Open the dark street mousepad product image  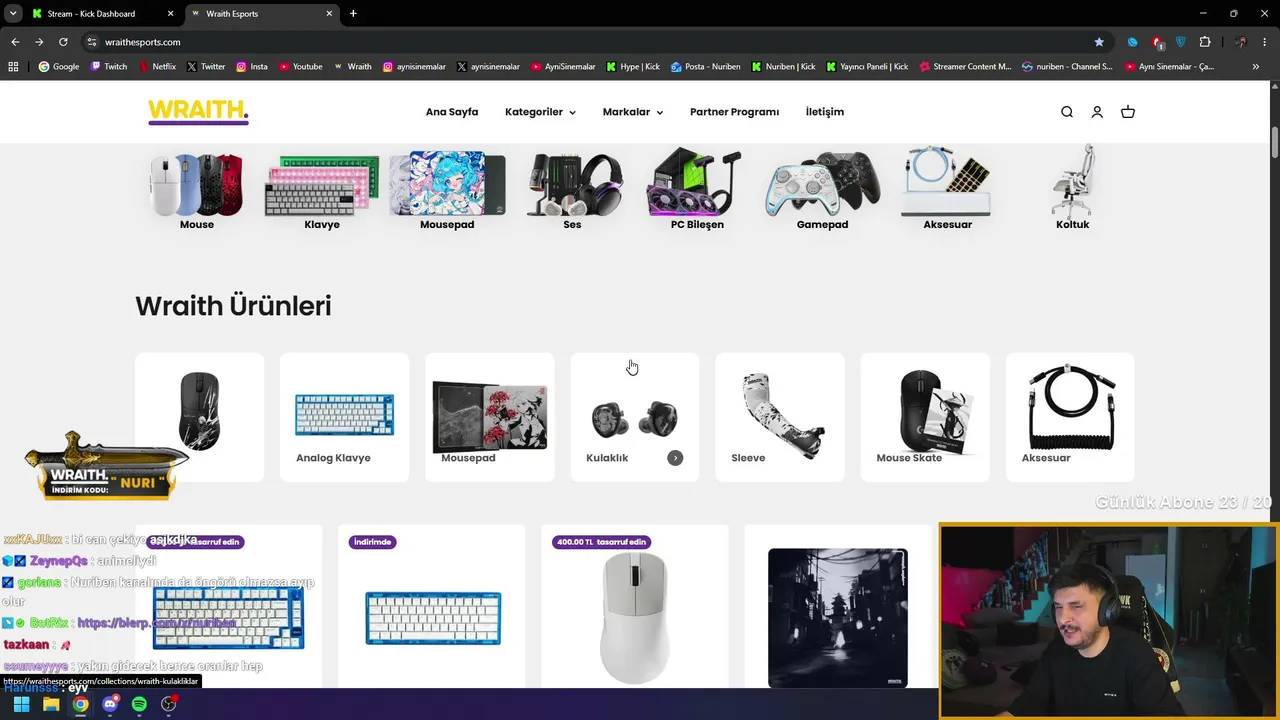838,617
